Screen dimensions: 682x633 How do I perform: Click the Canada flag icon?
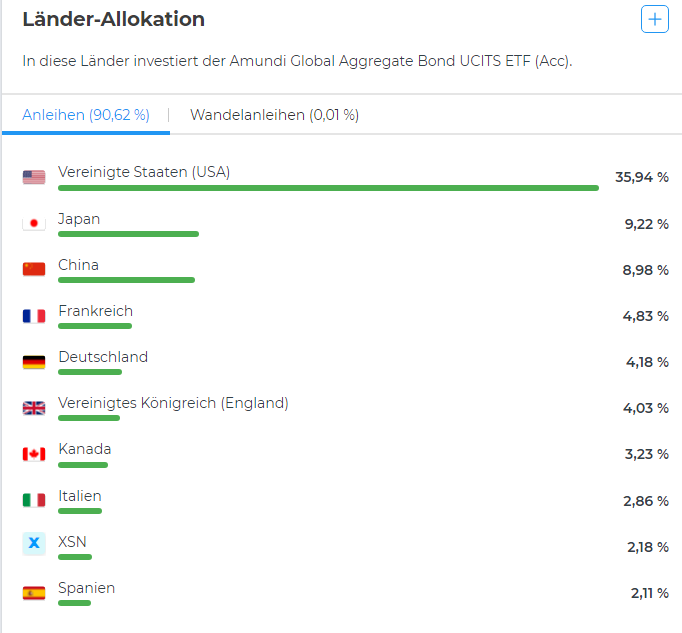pyautogui.click(x=34, y=454)
